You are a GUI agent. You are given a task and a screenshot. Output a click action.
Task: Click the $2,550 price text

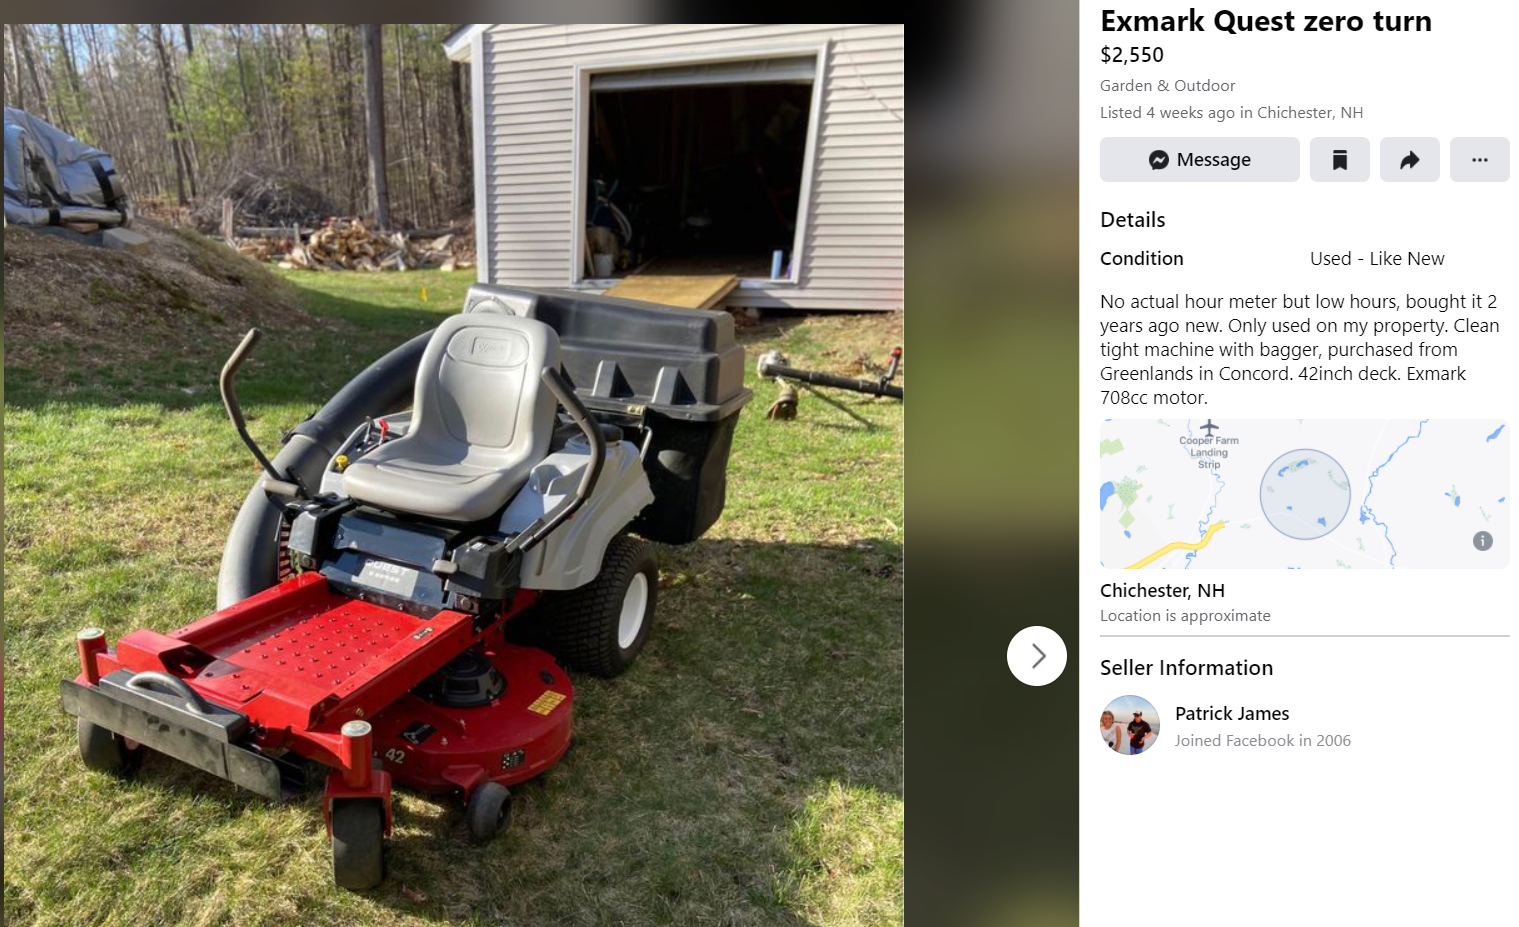[1132, 55]
